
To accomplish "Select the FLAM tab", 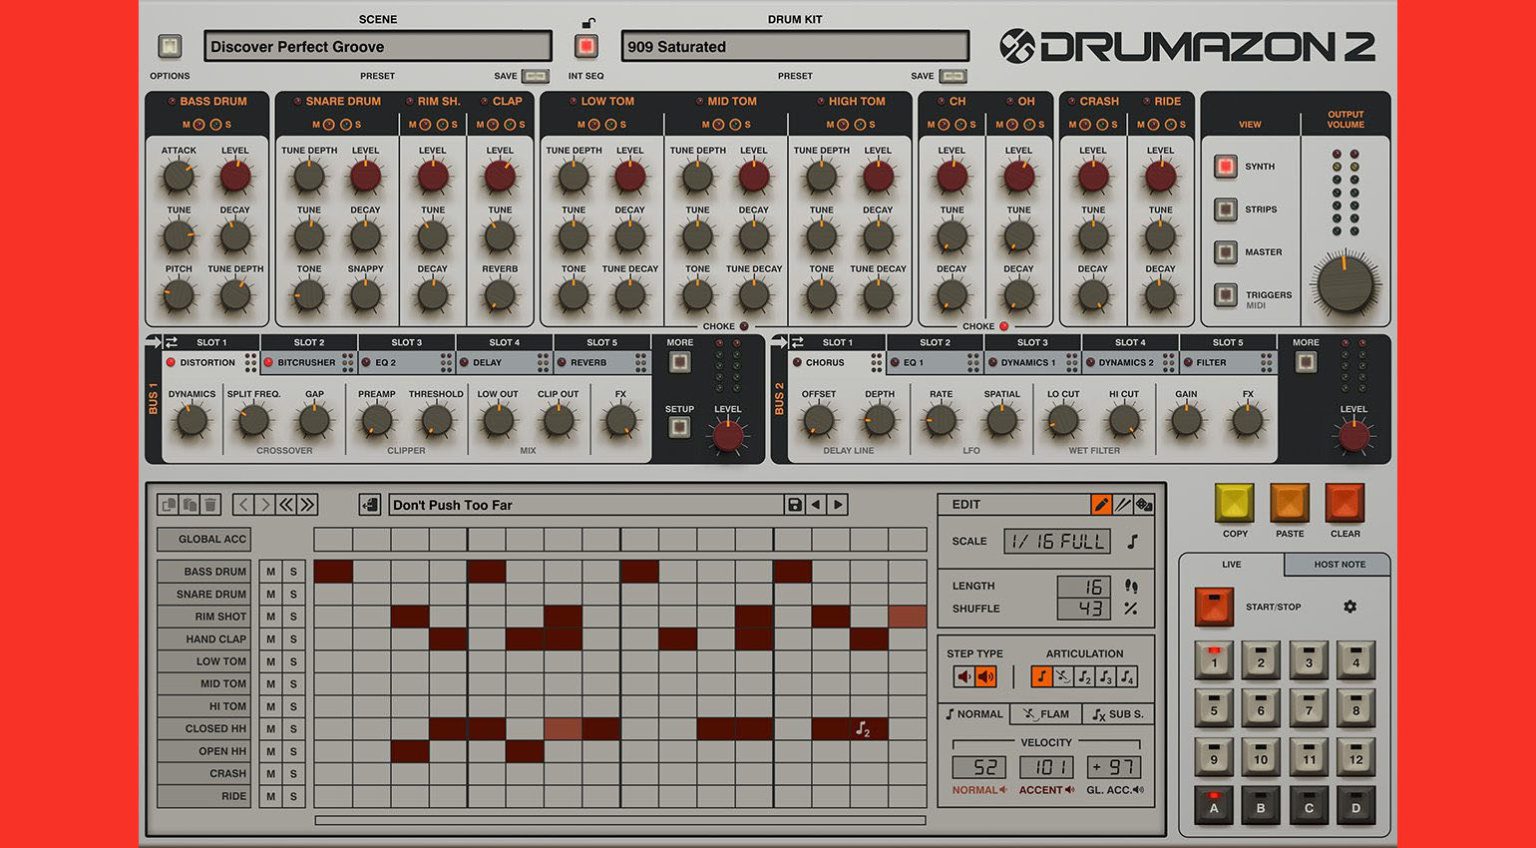I will (x=1046, y=712).
